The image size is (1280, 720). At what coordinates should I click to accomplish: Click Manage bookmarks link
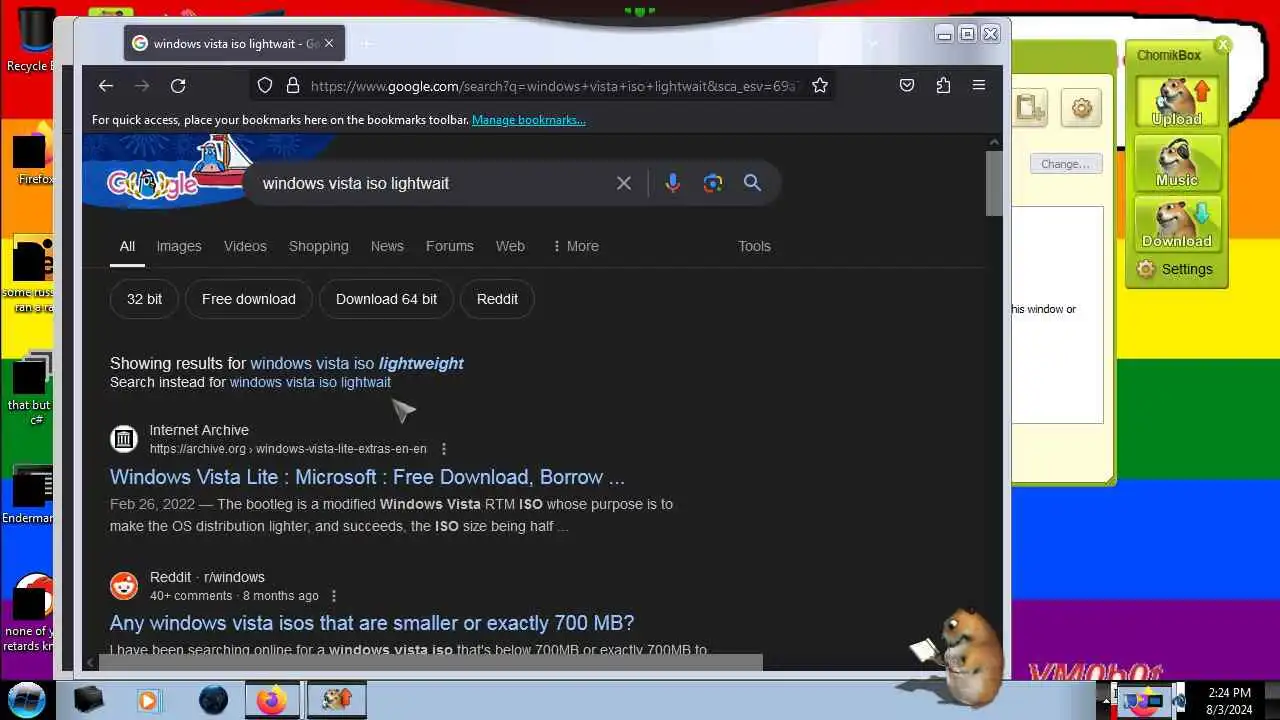point(529,120)
